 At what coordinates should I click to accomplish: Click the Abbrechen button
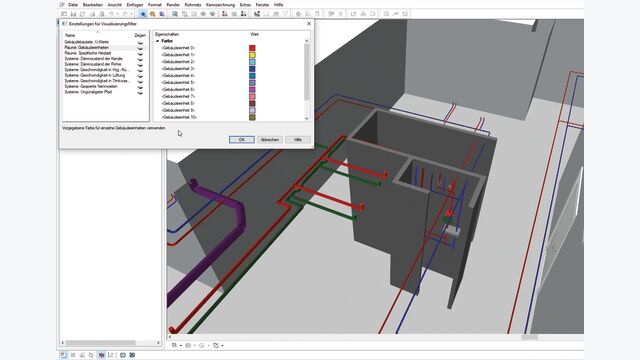tap(270, 140)
